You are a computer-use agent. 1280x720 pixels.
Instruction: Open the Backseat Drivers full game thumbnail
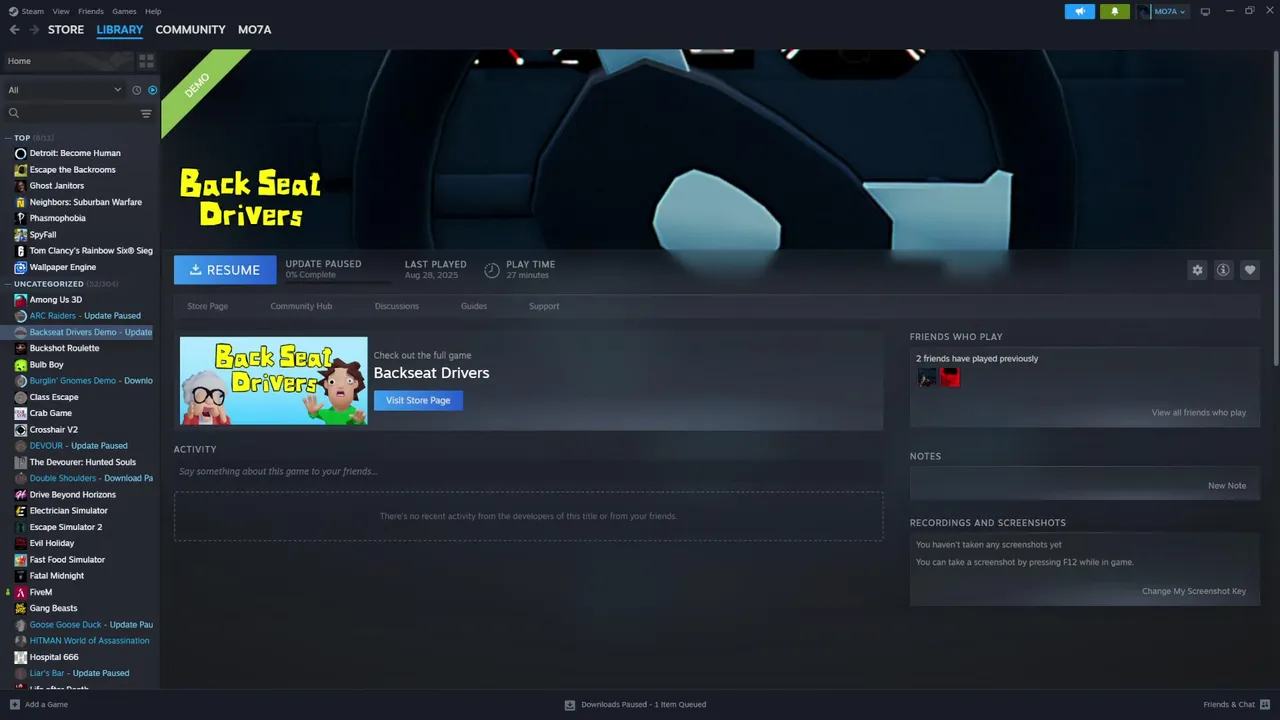274,380
